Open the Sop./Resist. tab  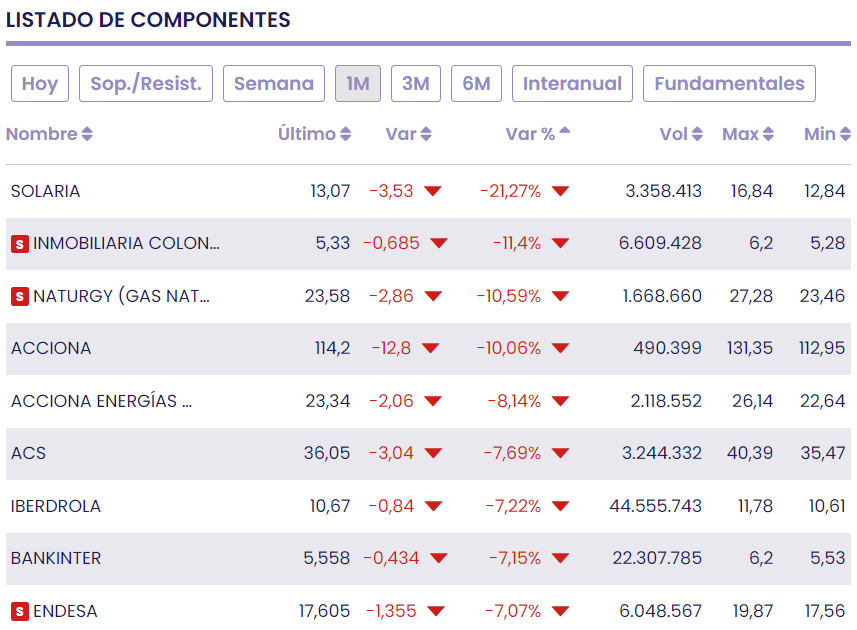[x=146, y=84]
